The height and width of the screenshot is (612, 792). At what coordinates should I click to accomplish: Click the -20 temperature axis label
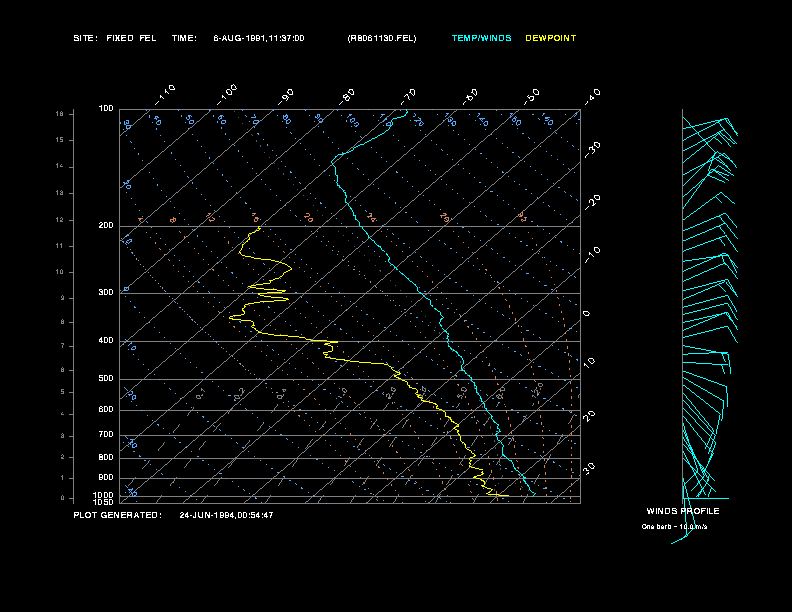coord(593,202)
